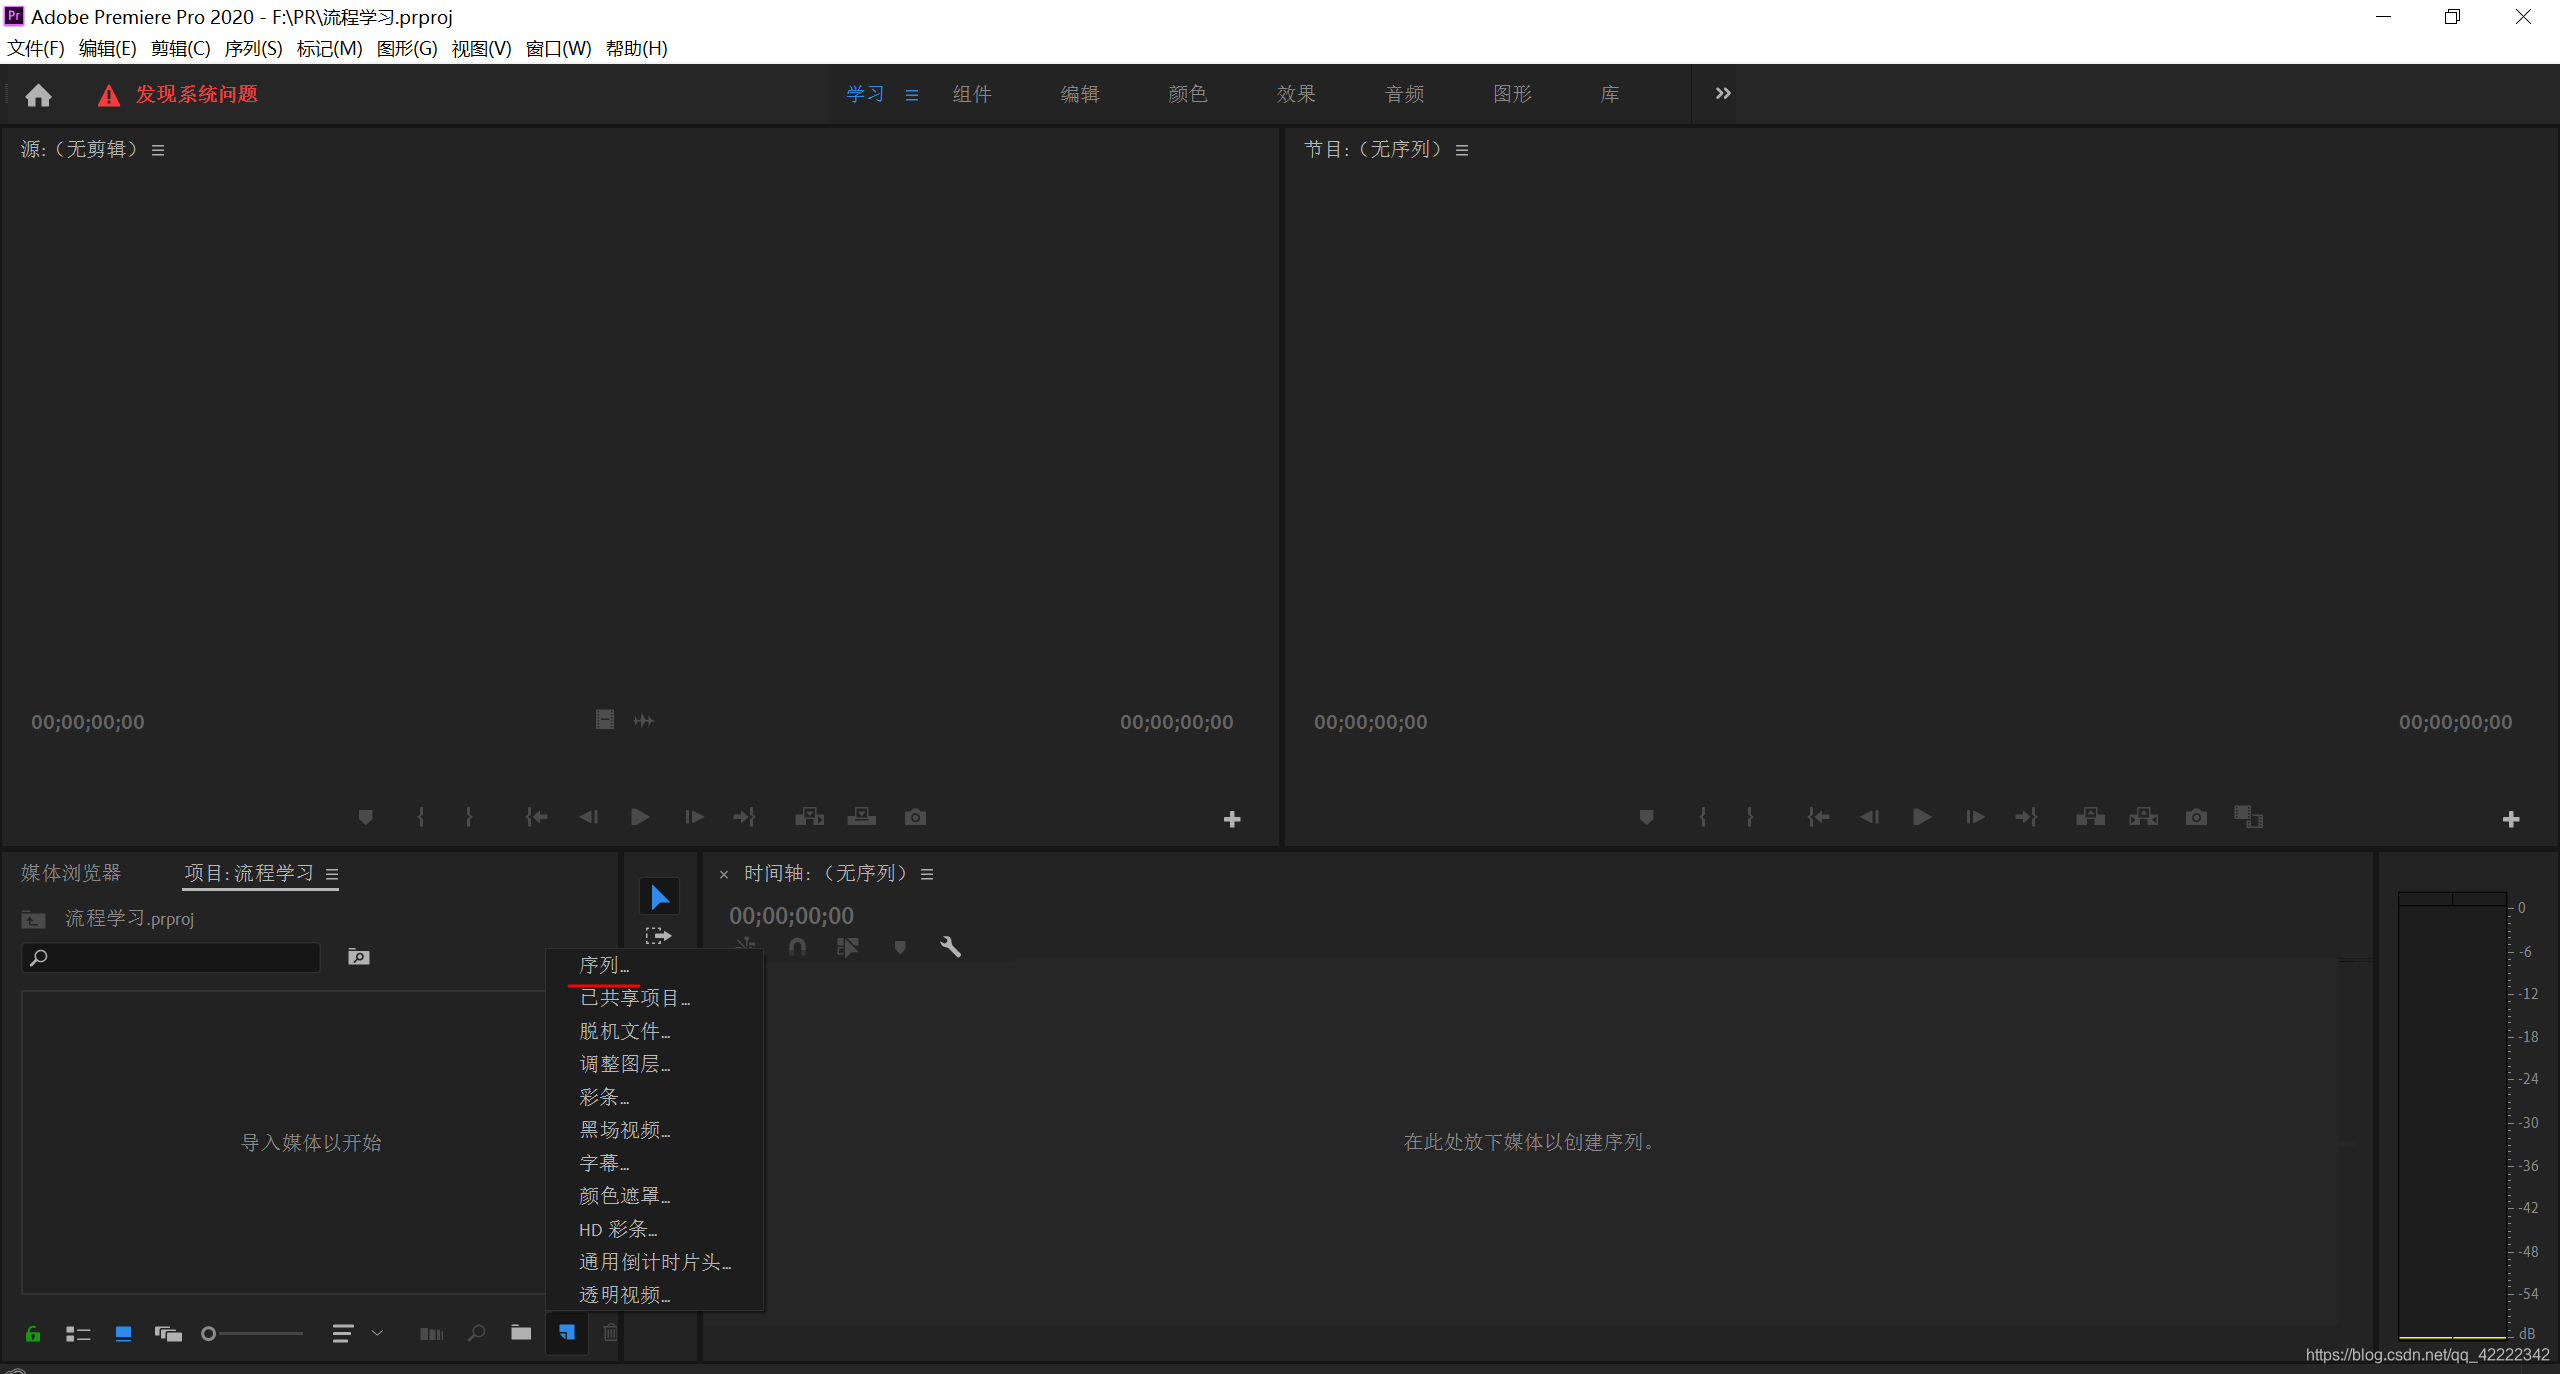The image size is (2560, 1374).
Task: Export frame from Program monitor camera icon
Action: 2196,817
